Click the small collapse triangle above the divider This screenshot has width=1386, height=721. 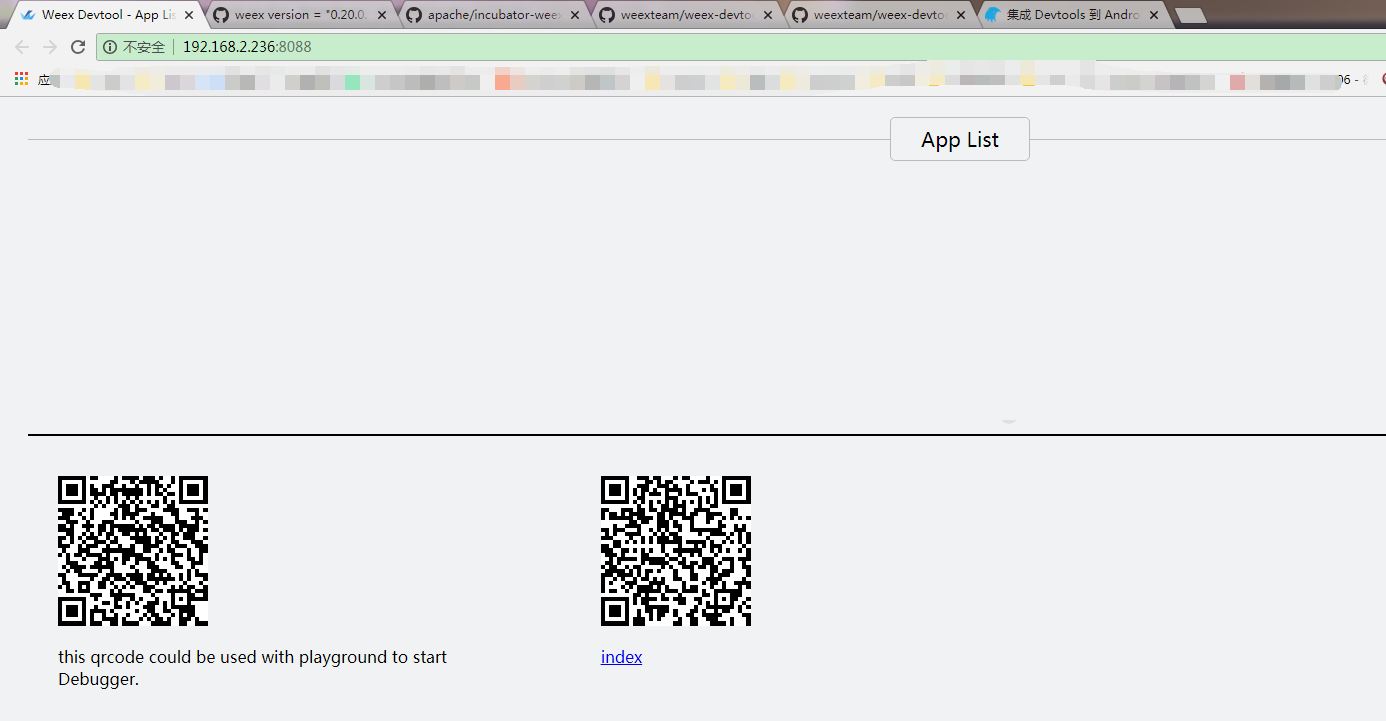(1009, 422)
